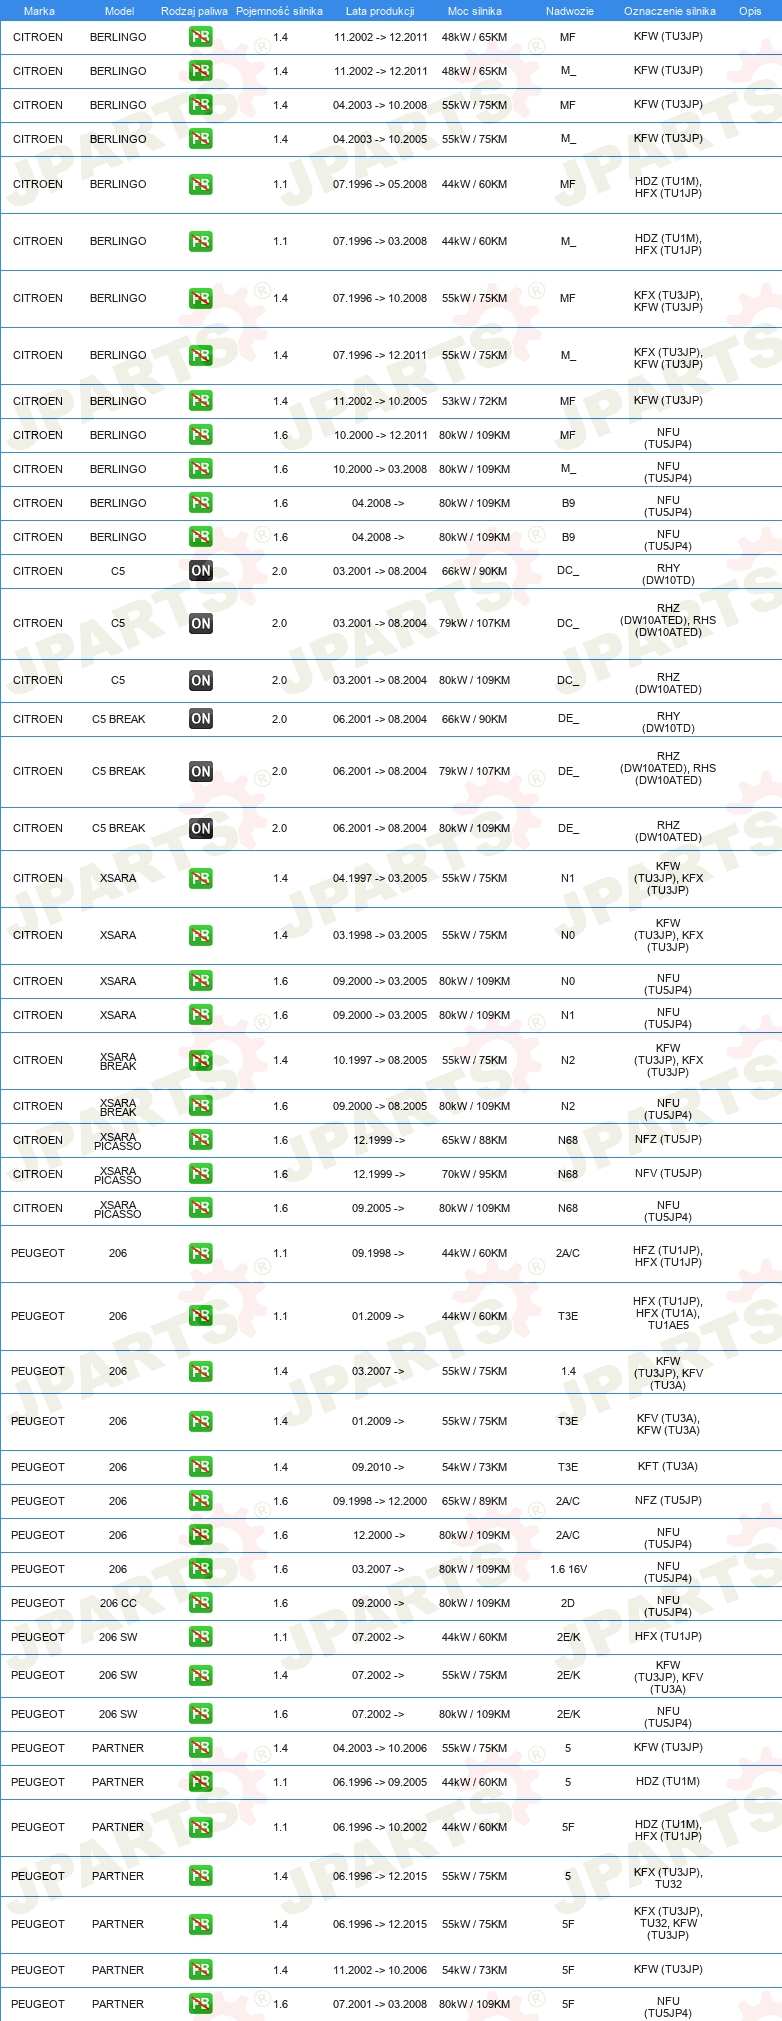This screenshot has height=2021, width=782.
Task: Click petrol PB icon for Partner 06.1996 -> 10.2002 row
Action: click(x=201, y=1827)
